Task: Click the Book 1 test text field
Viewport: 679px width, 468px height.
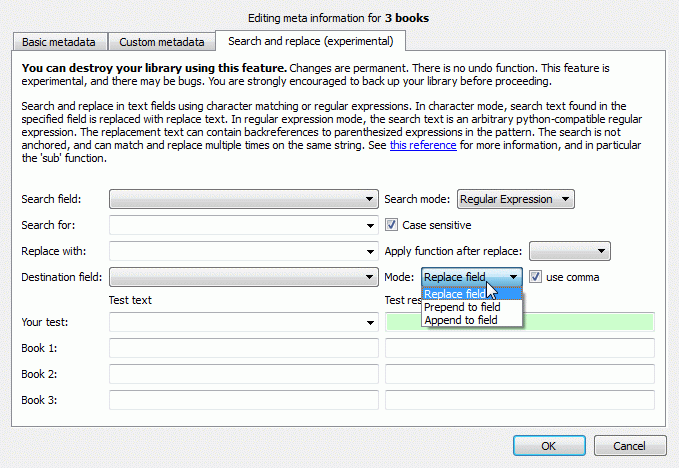Action: 243,348
